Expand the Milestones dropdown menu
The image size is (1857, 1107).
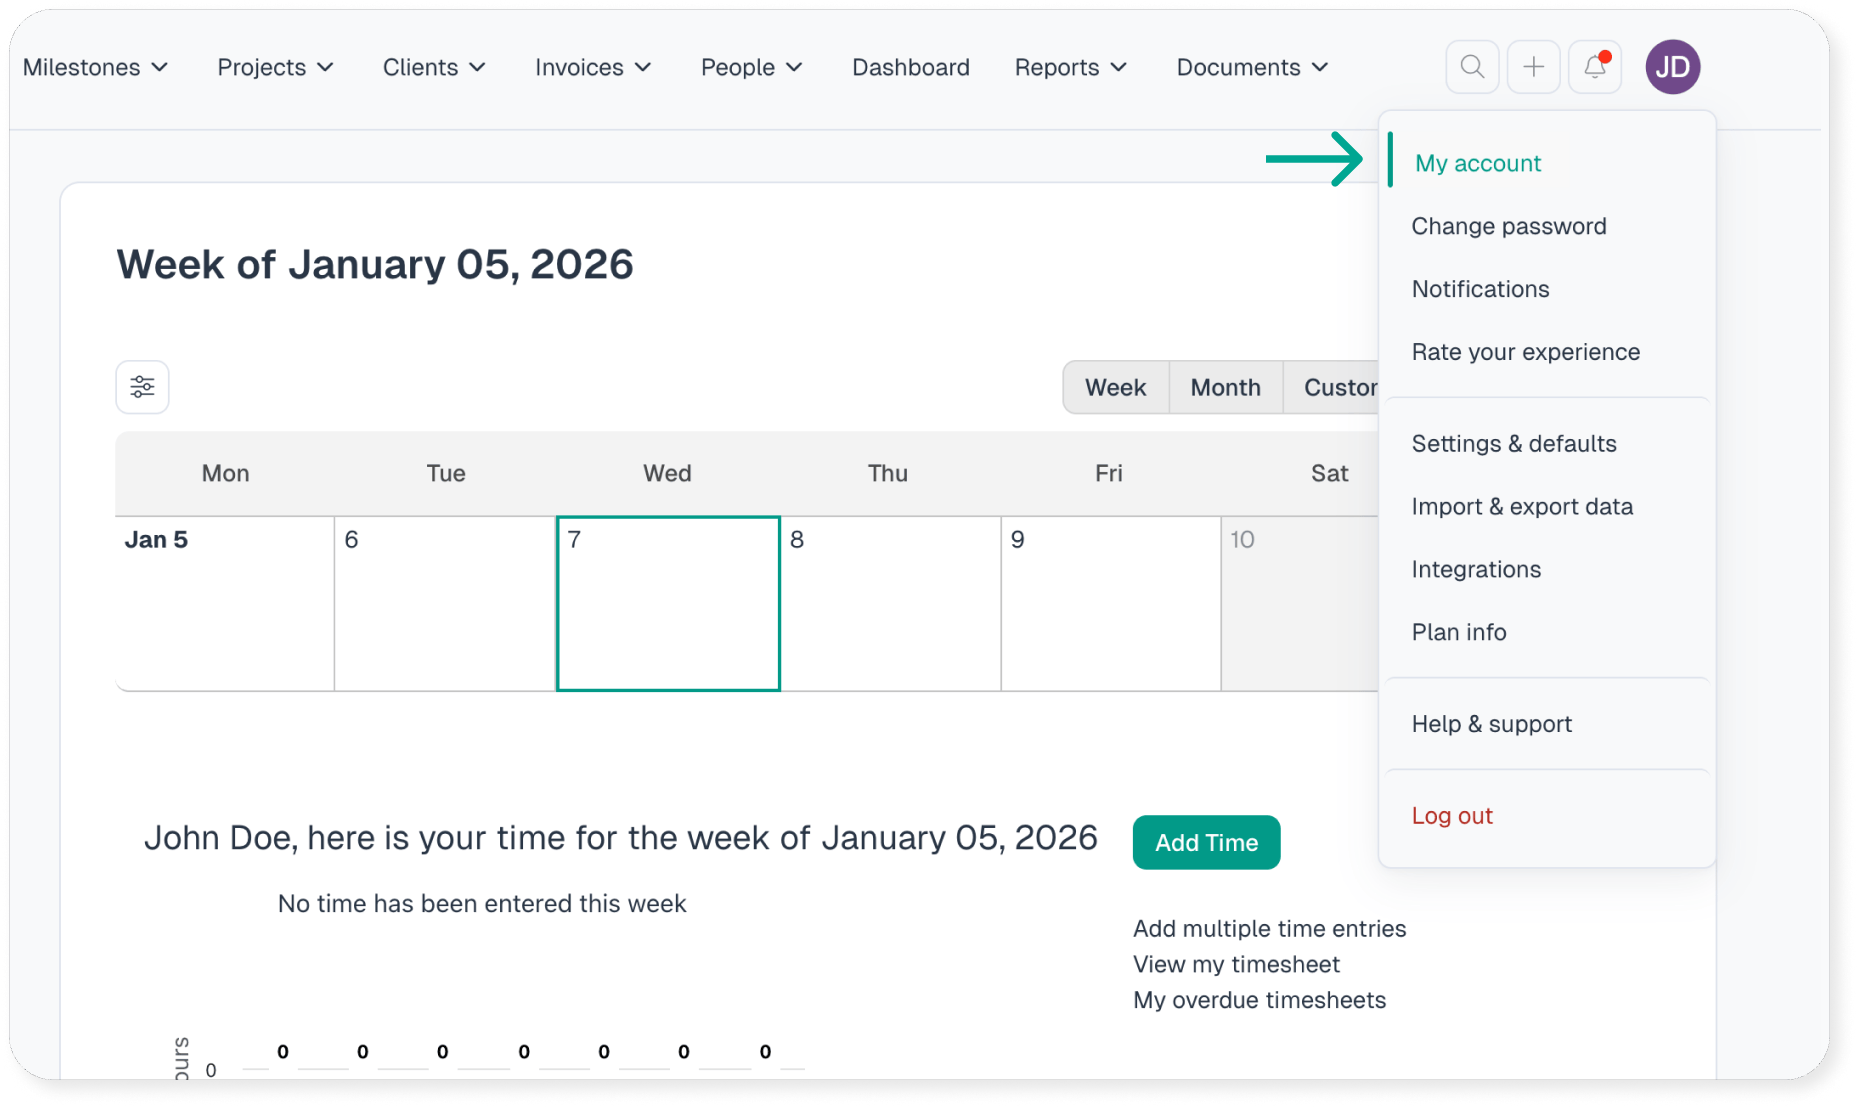pos(96,67)
